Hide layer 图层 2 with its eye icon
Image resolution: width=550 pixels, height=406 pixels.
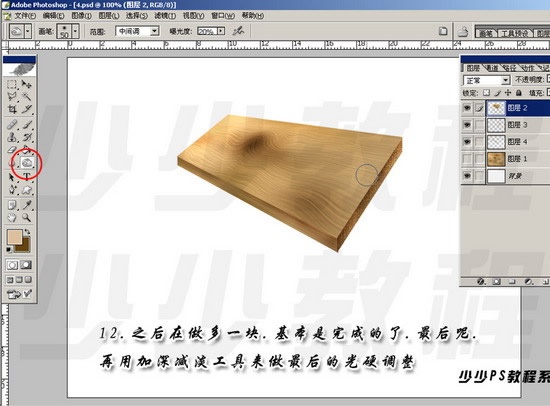click(x=467, y=108)
